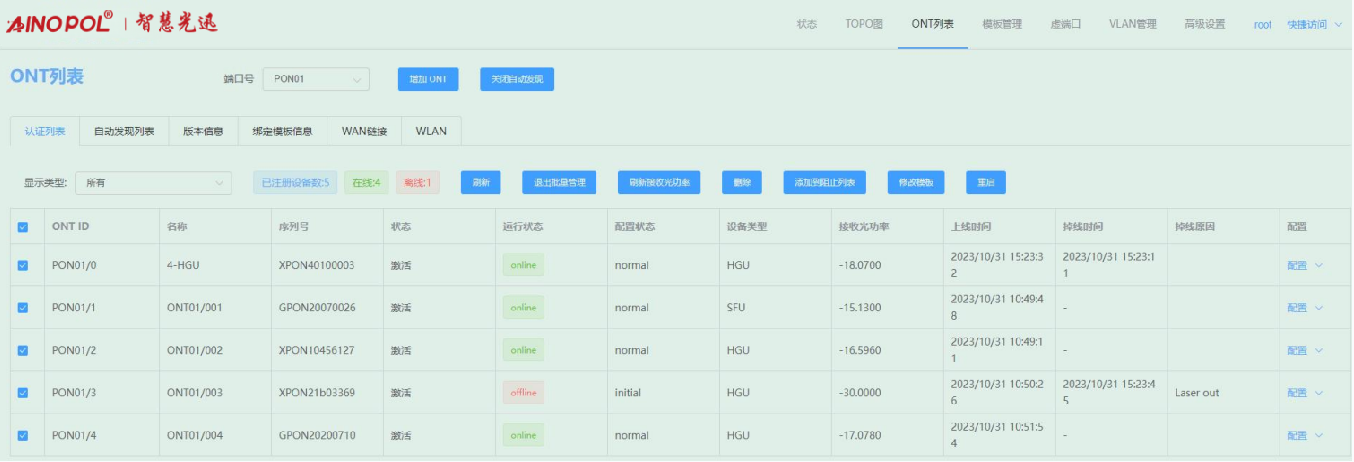Open the 显示类型 display type dropdown
1354x462 pixels.
click(x=153, y=182)
